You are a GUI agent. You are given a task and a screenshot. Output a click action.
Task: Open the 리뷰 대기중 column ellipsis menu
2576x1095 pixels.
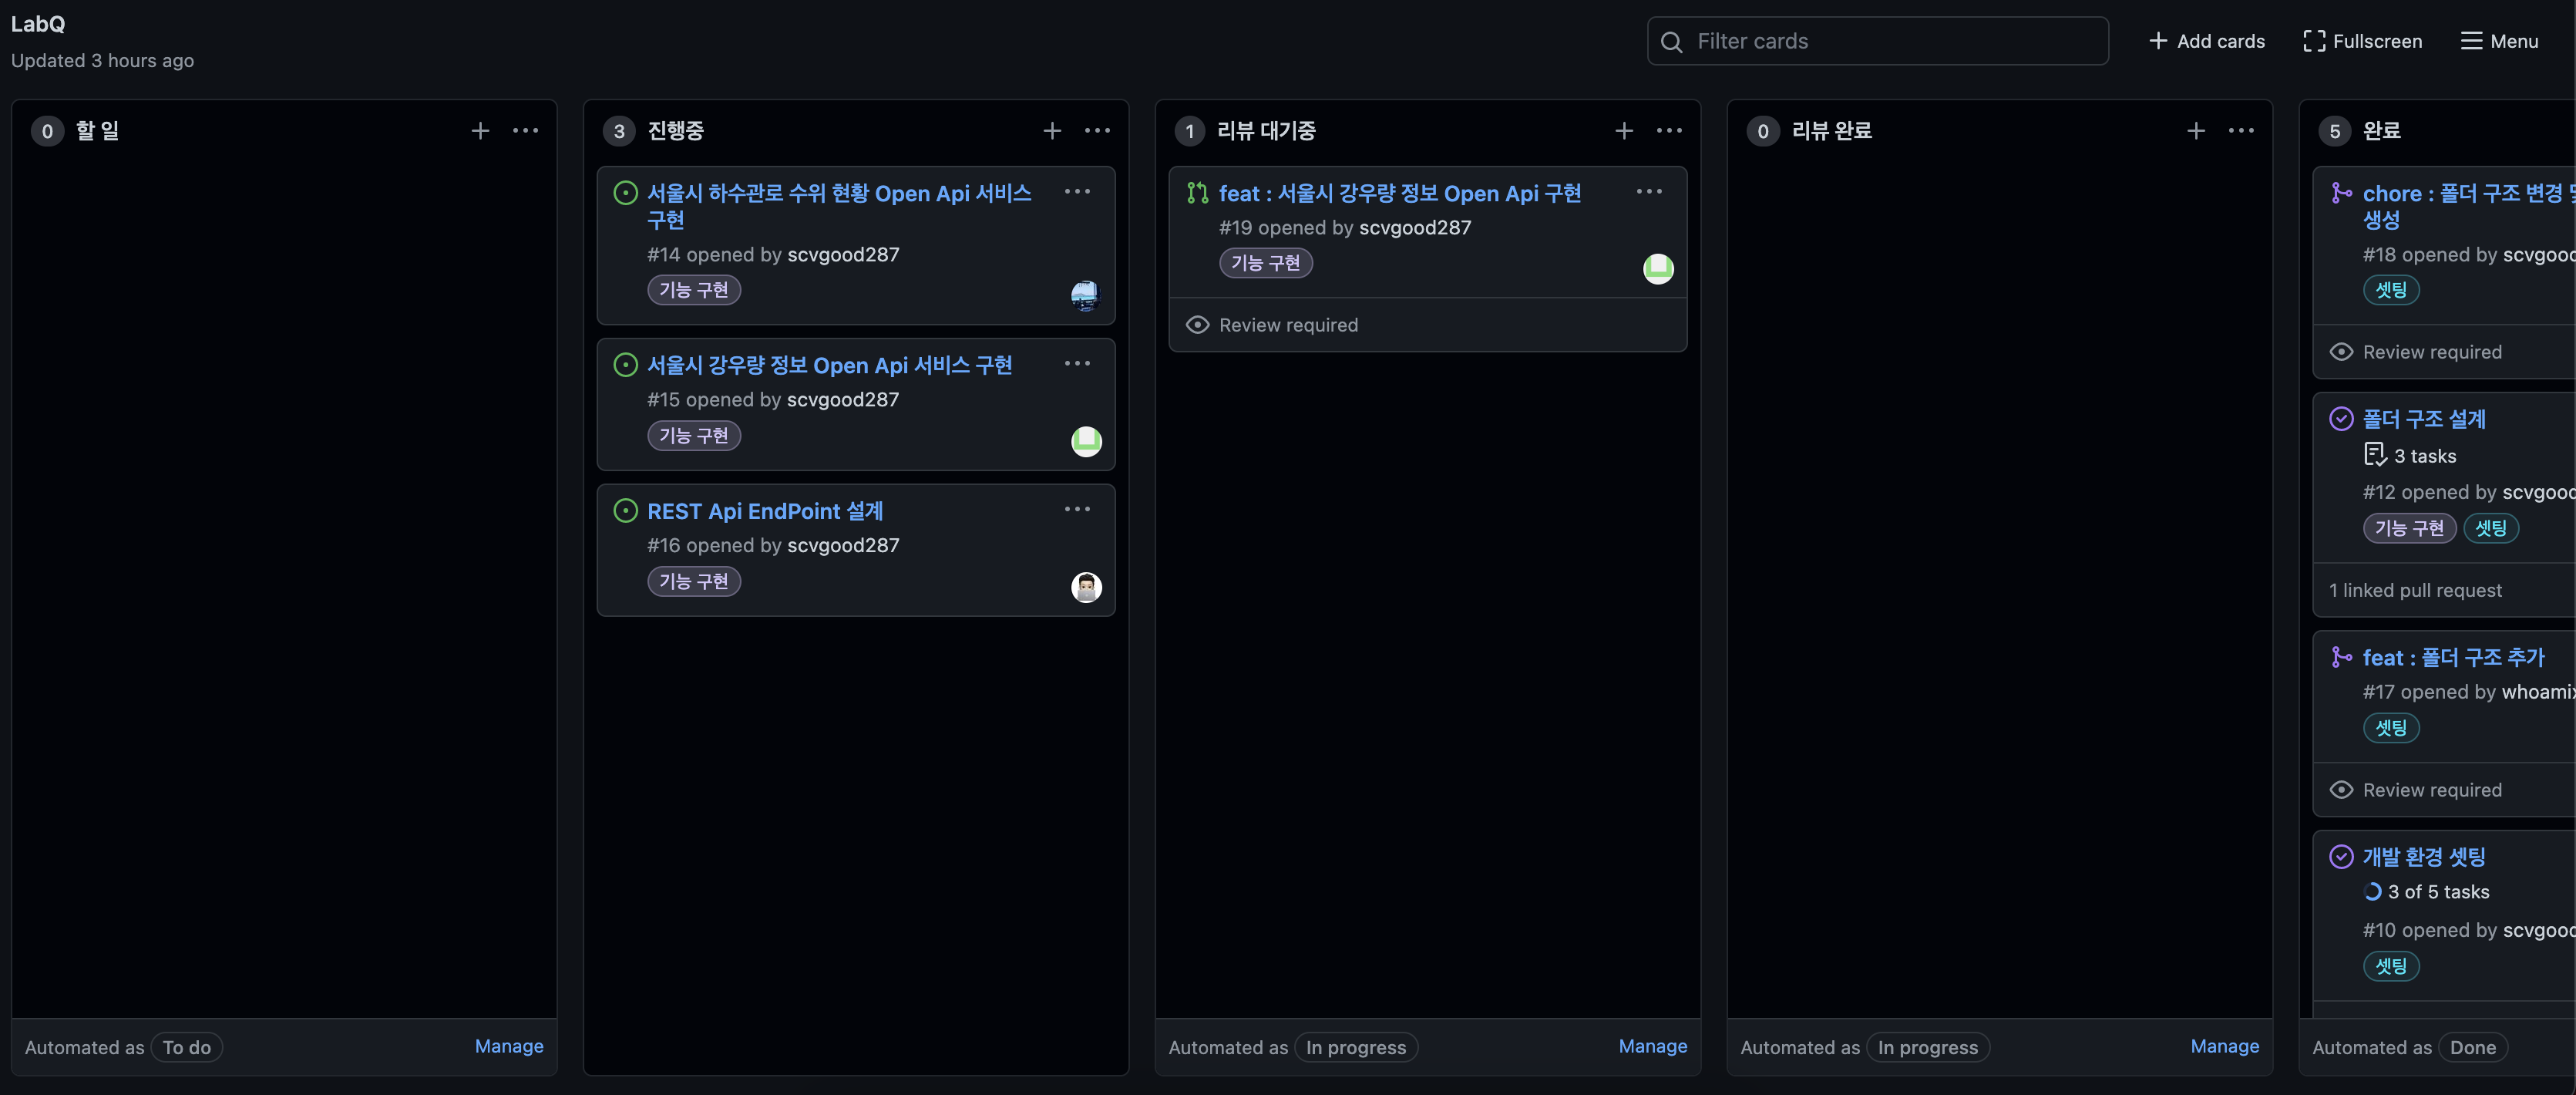click(1669, 131)
